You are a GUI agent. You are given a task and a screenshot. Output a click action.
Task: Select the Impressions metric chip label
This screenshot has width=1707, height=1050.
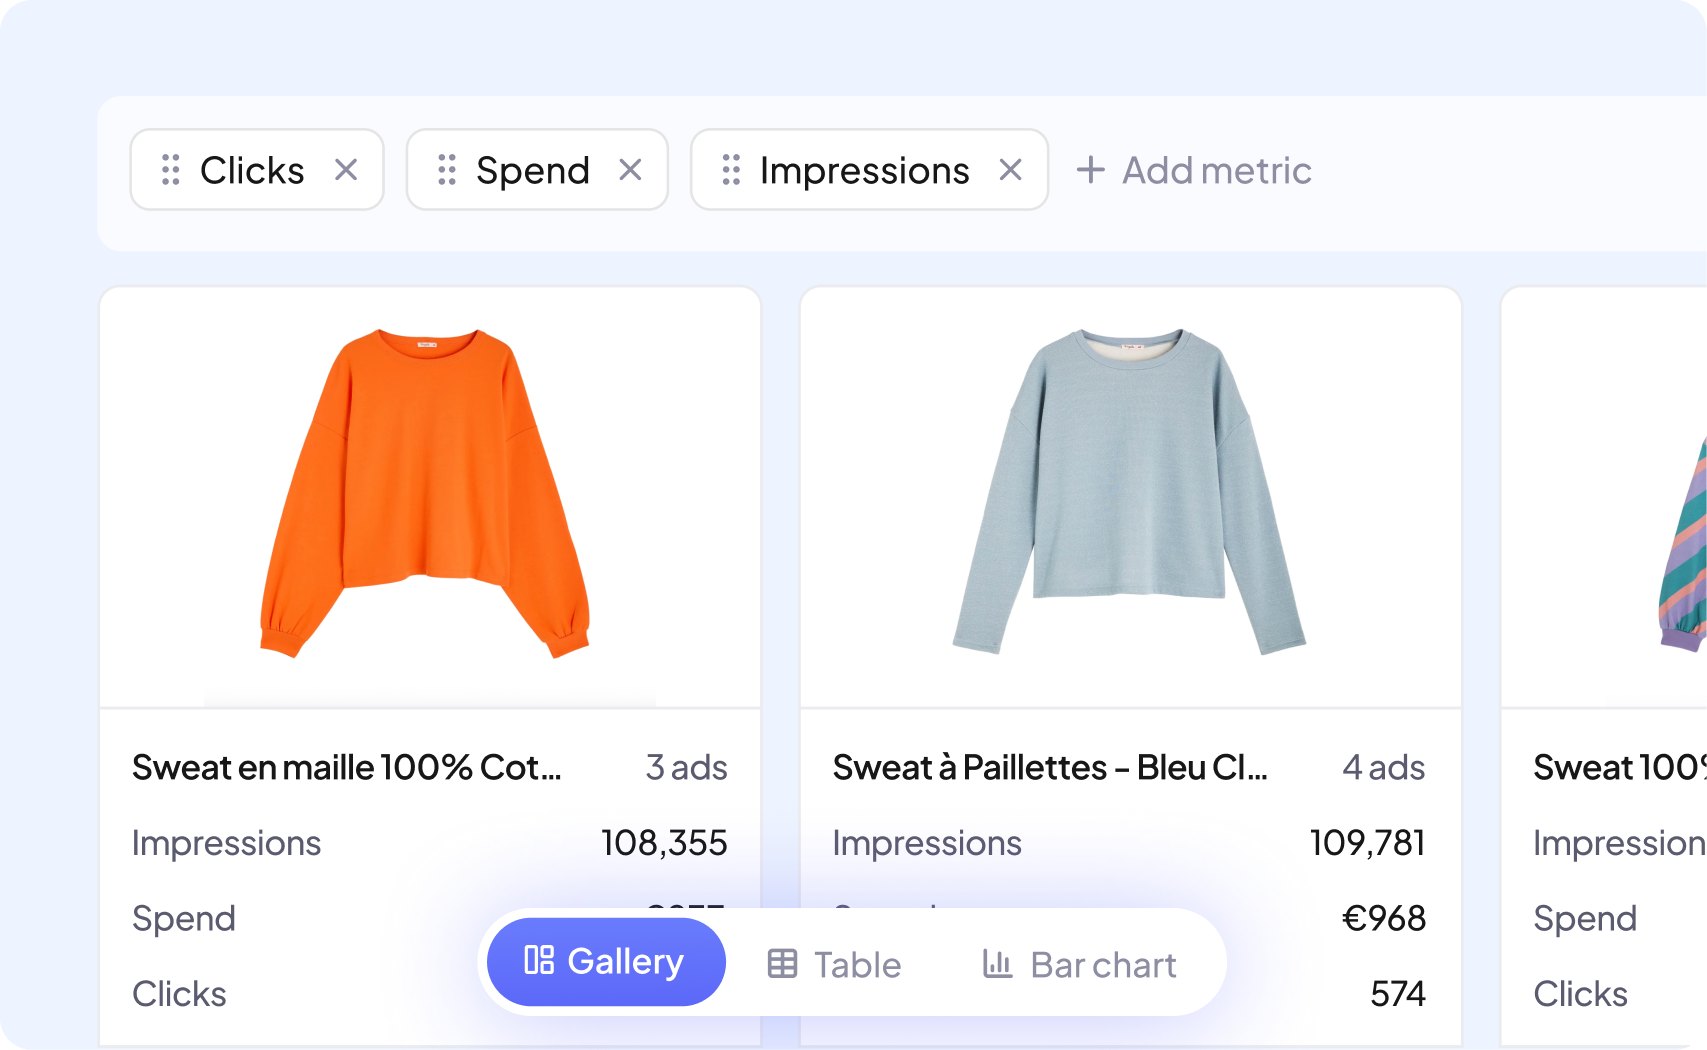pos(865,171)
